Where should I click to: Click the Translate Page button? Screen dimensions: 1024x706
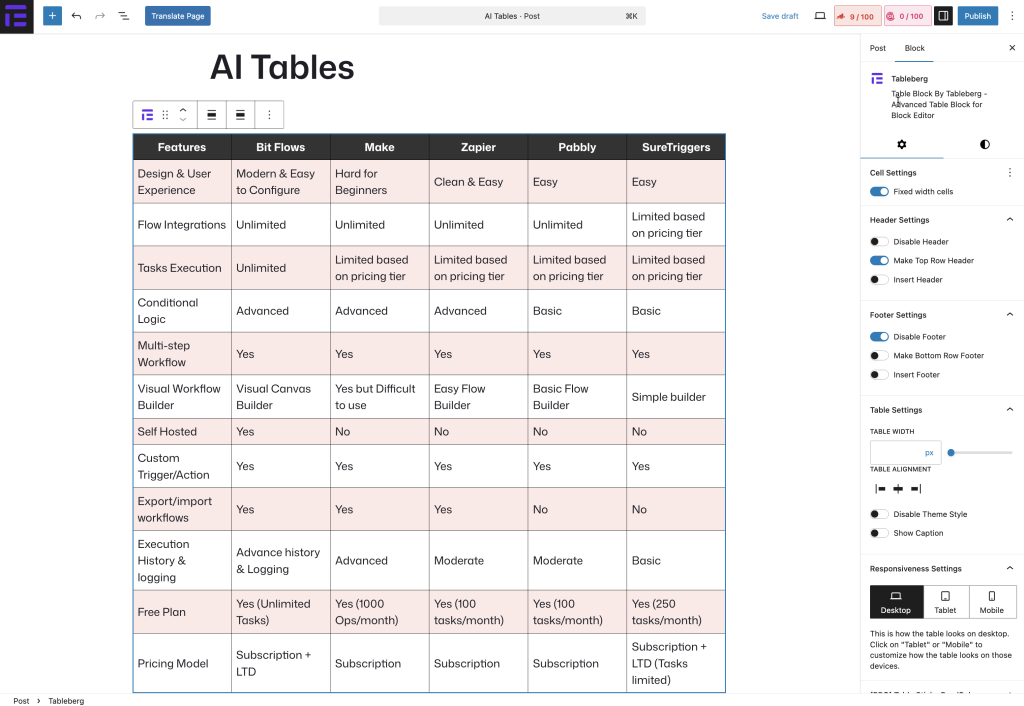click(178, 16)
